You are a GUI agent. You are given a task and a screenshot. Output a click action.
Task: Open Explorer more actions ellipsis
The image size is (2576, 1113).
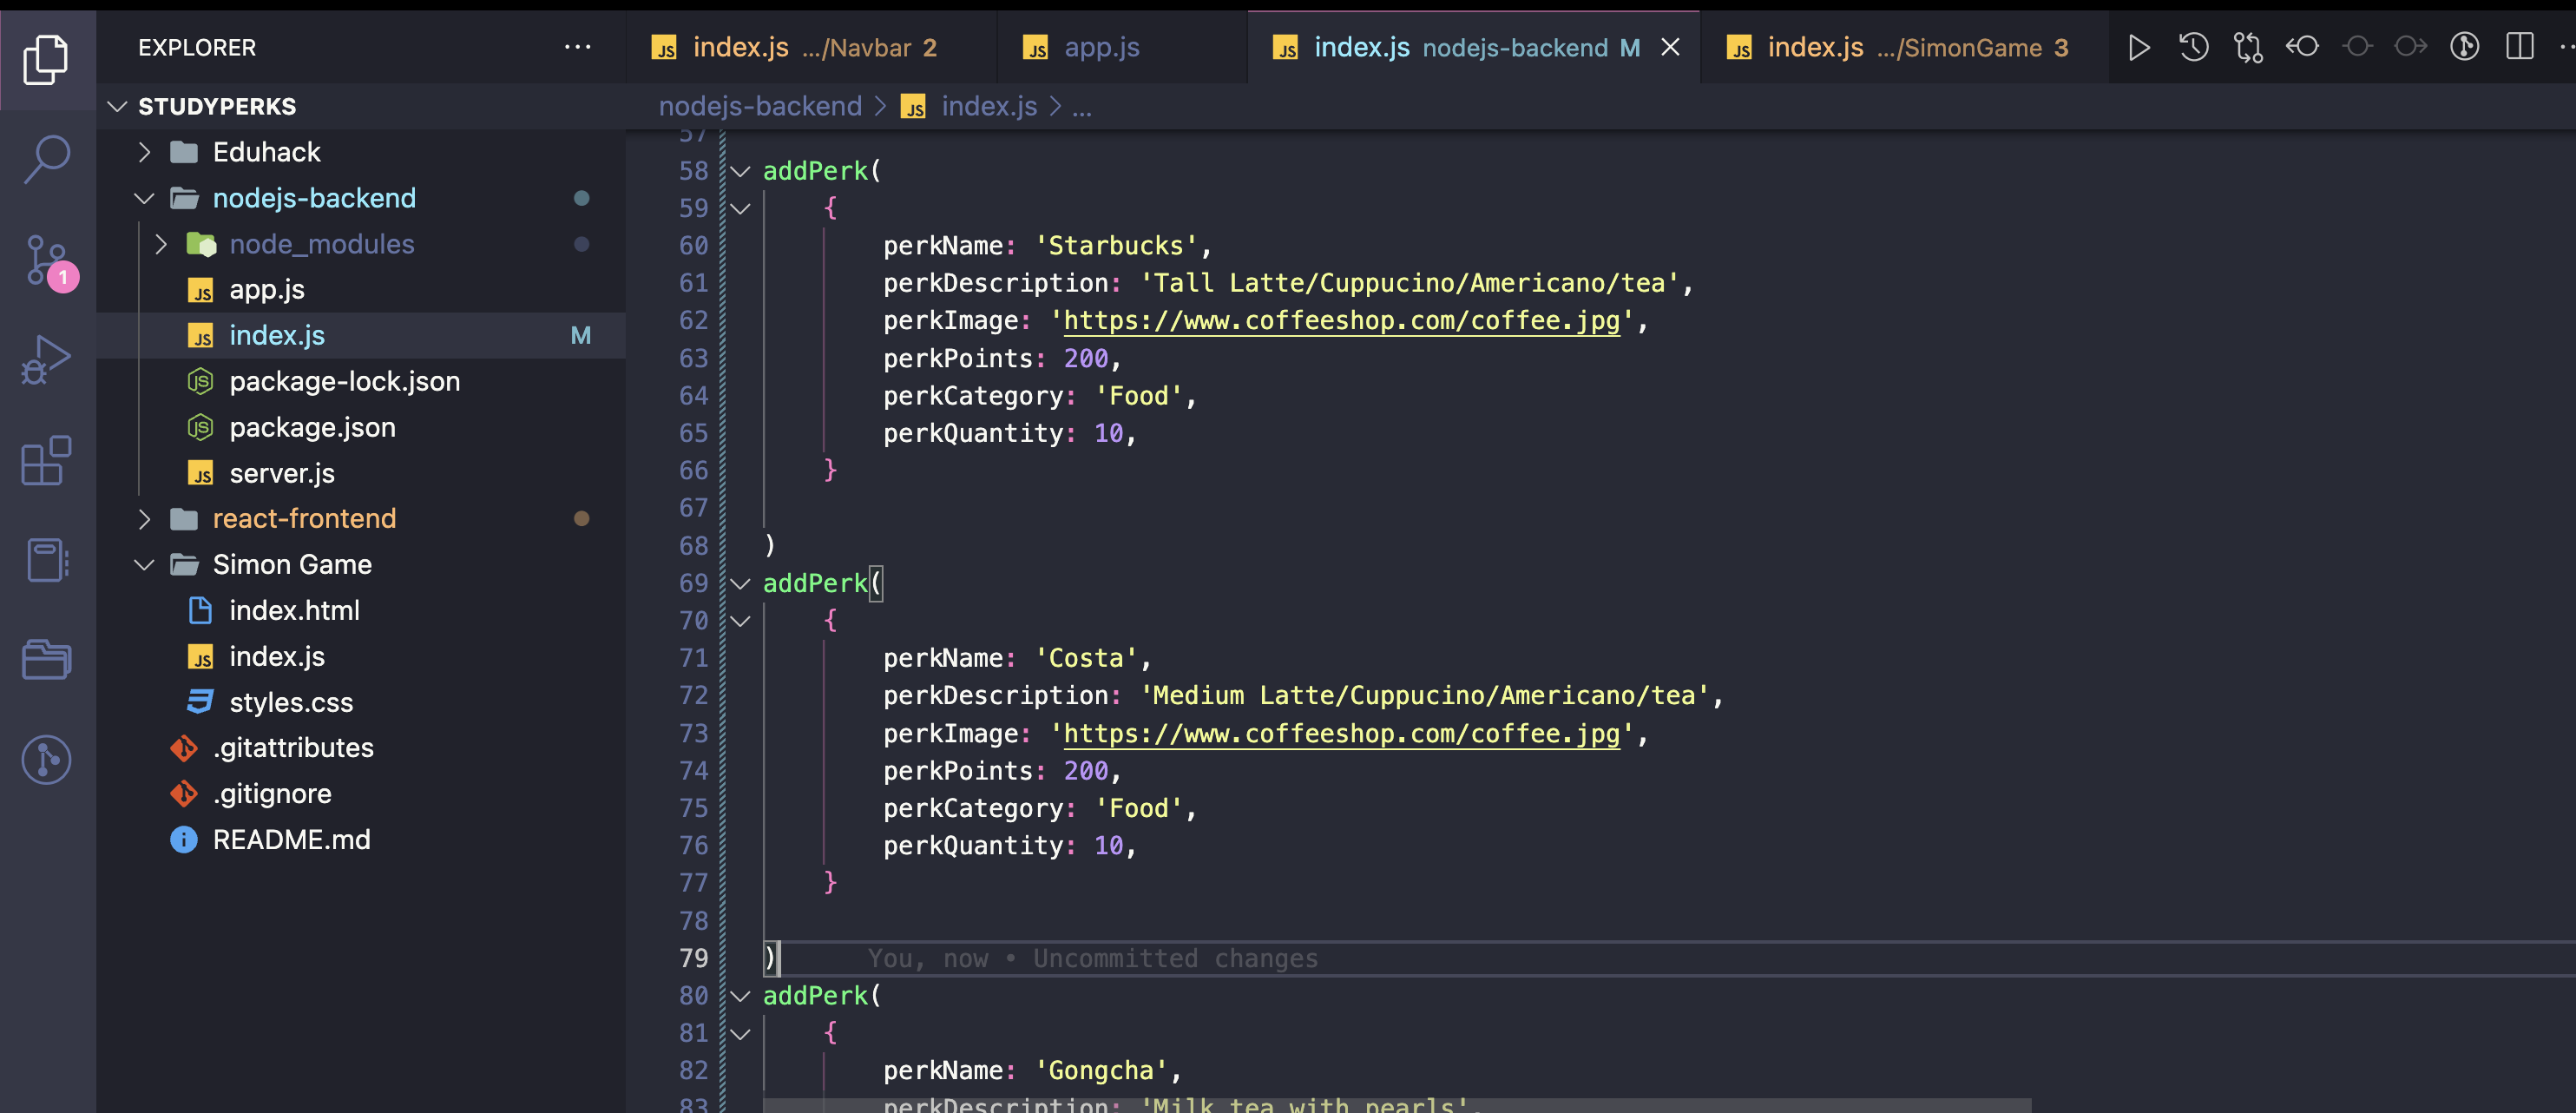point(577,47)
